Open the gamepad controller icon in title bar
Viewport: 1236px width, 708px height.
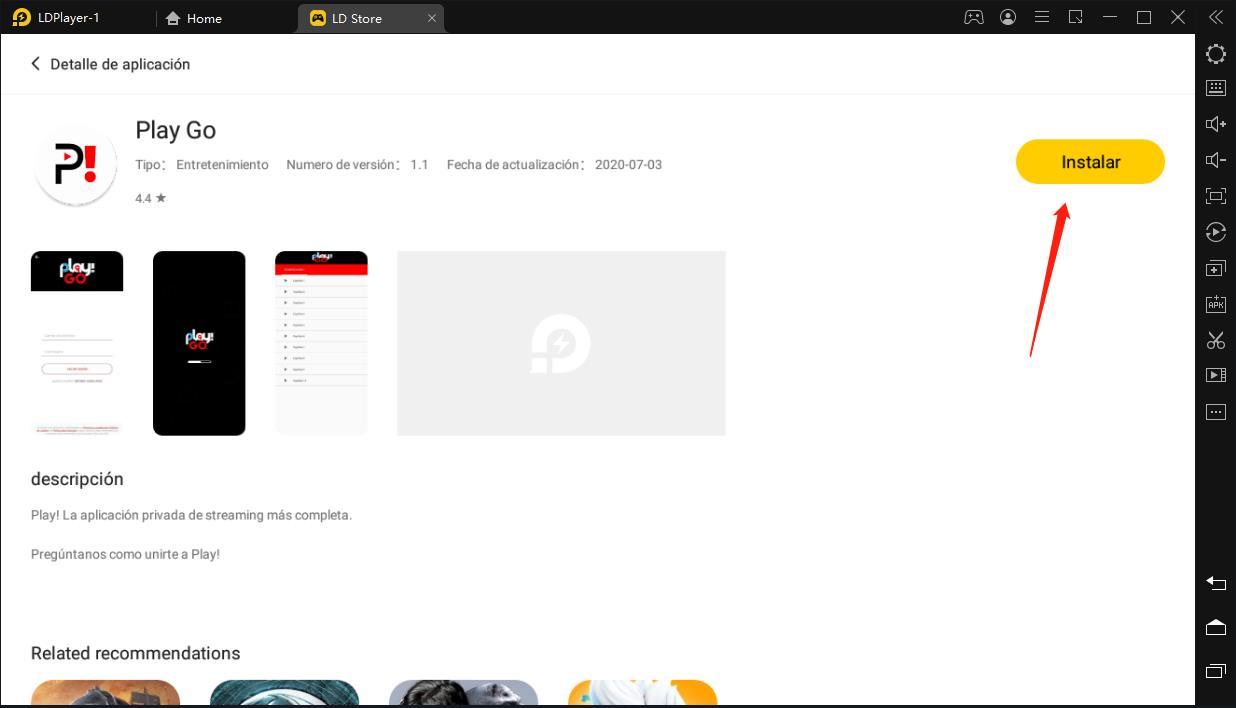(973, 17)
